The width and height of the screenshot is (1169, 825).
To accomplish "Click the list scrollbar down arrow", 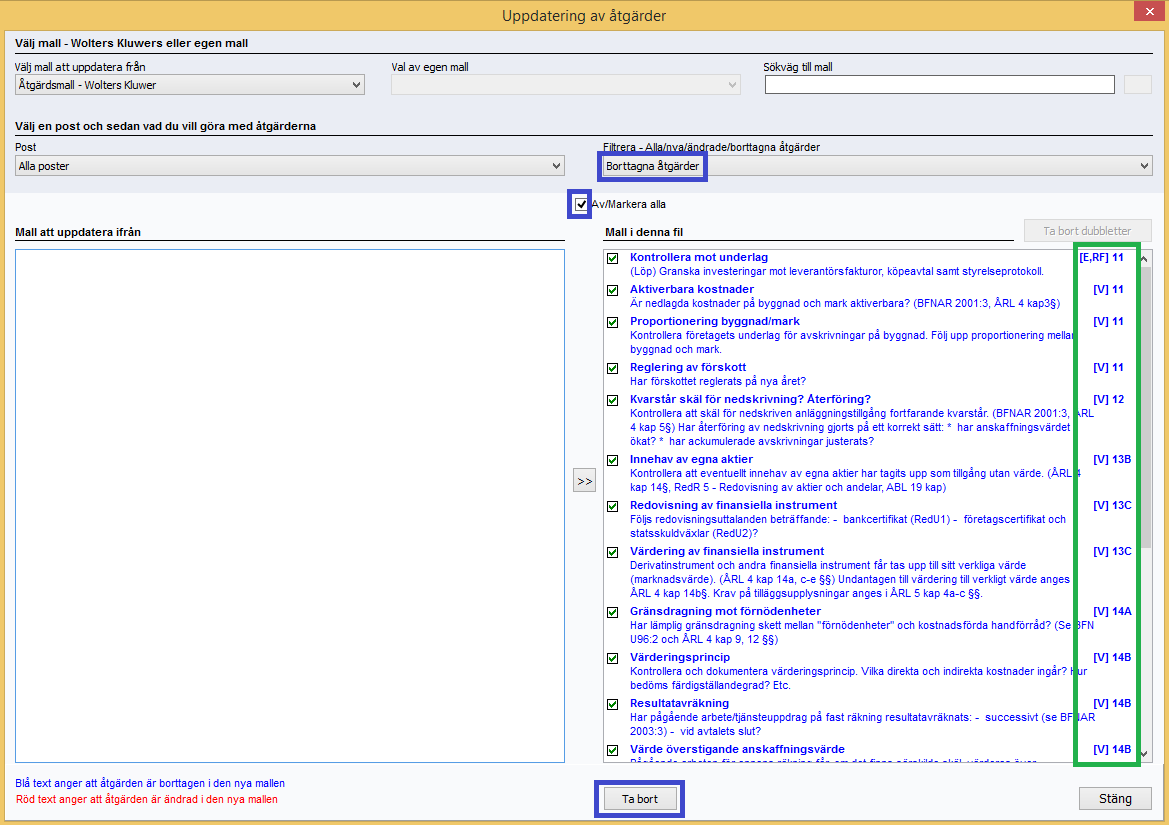I will 1144,753.
